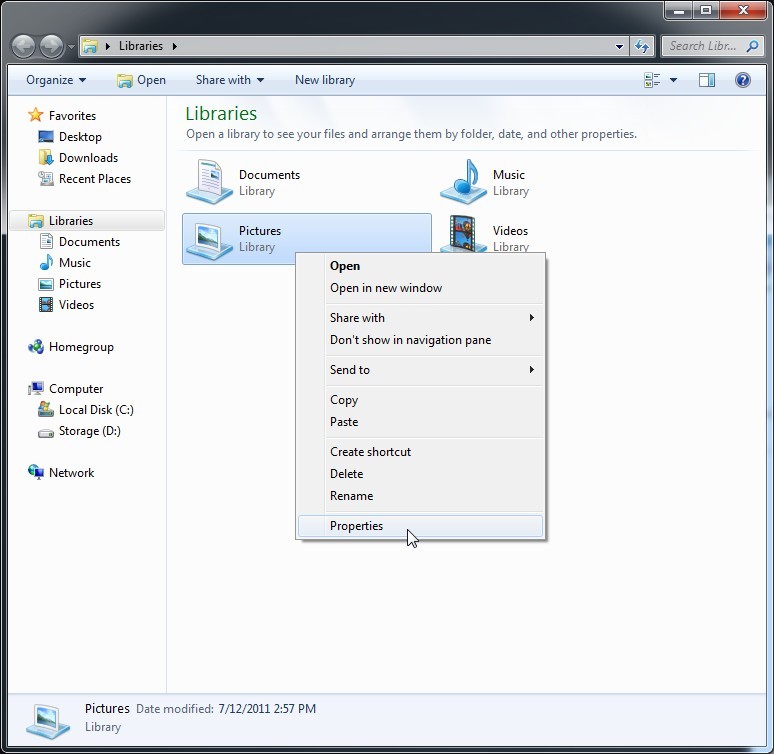The width and height of the screenshot is (774, 754).
Task: Click the Help question mark icon
Action: click(x=743, y=80)
